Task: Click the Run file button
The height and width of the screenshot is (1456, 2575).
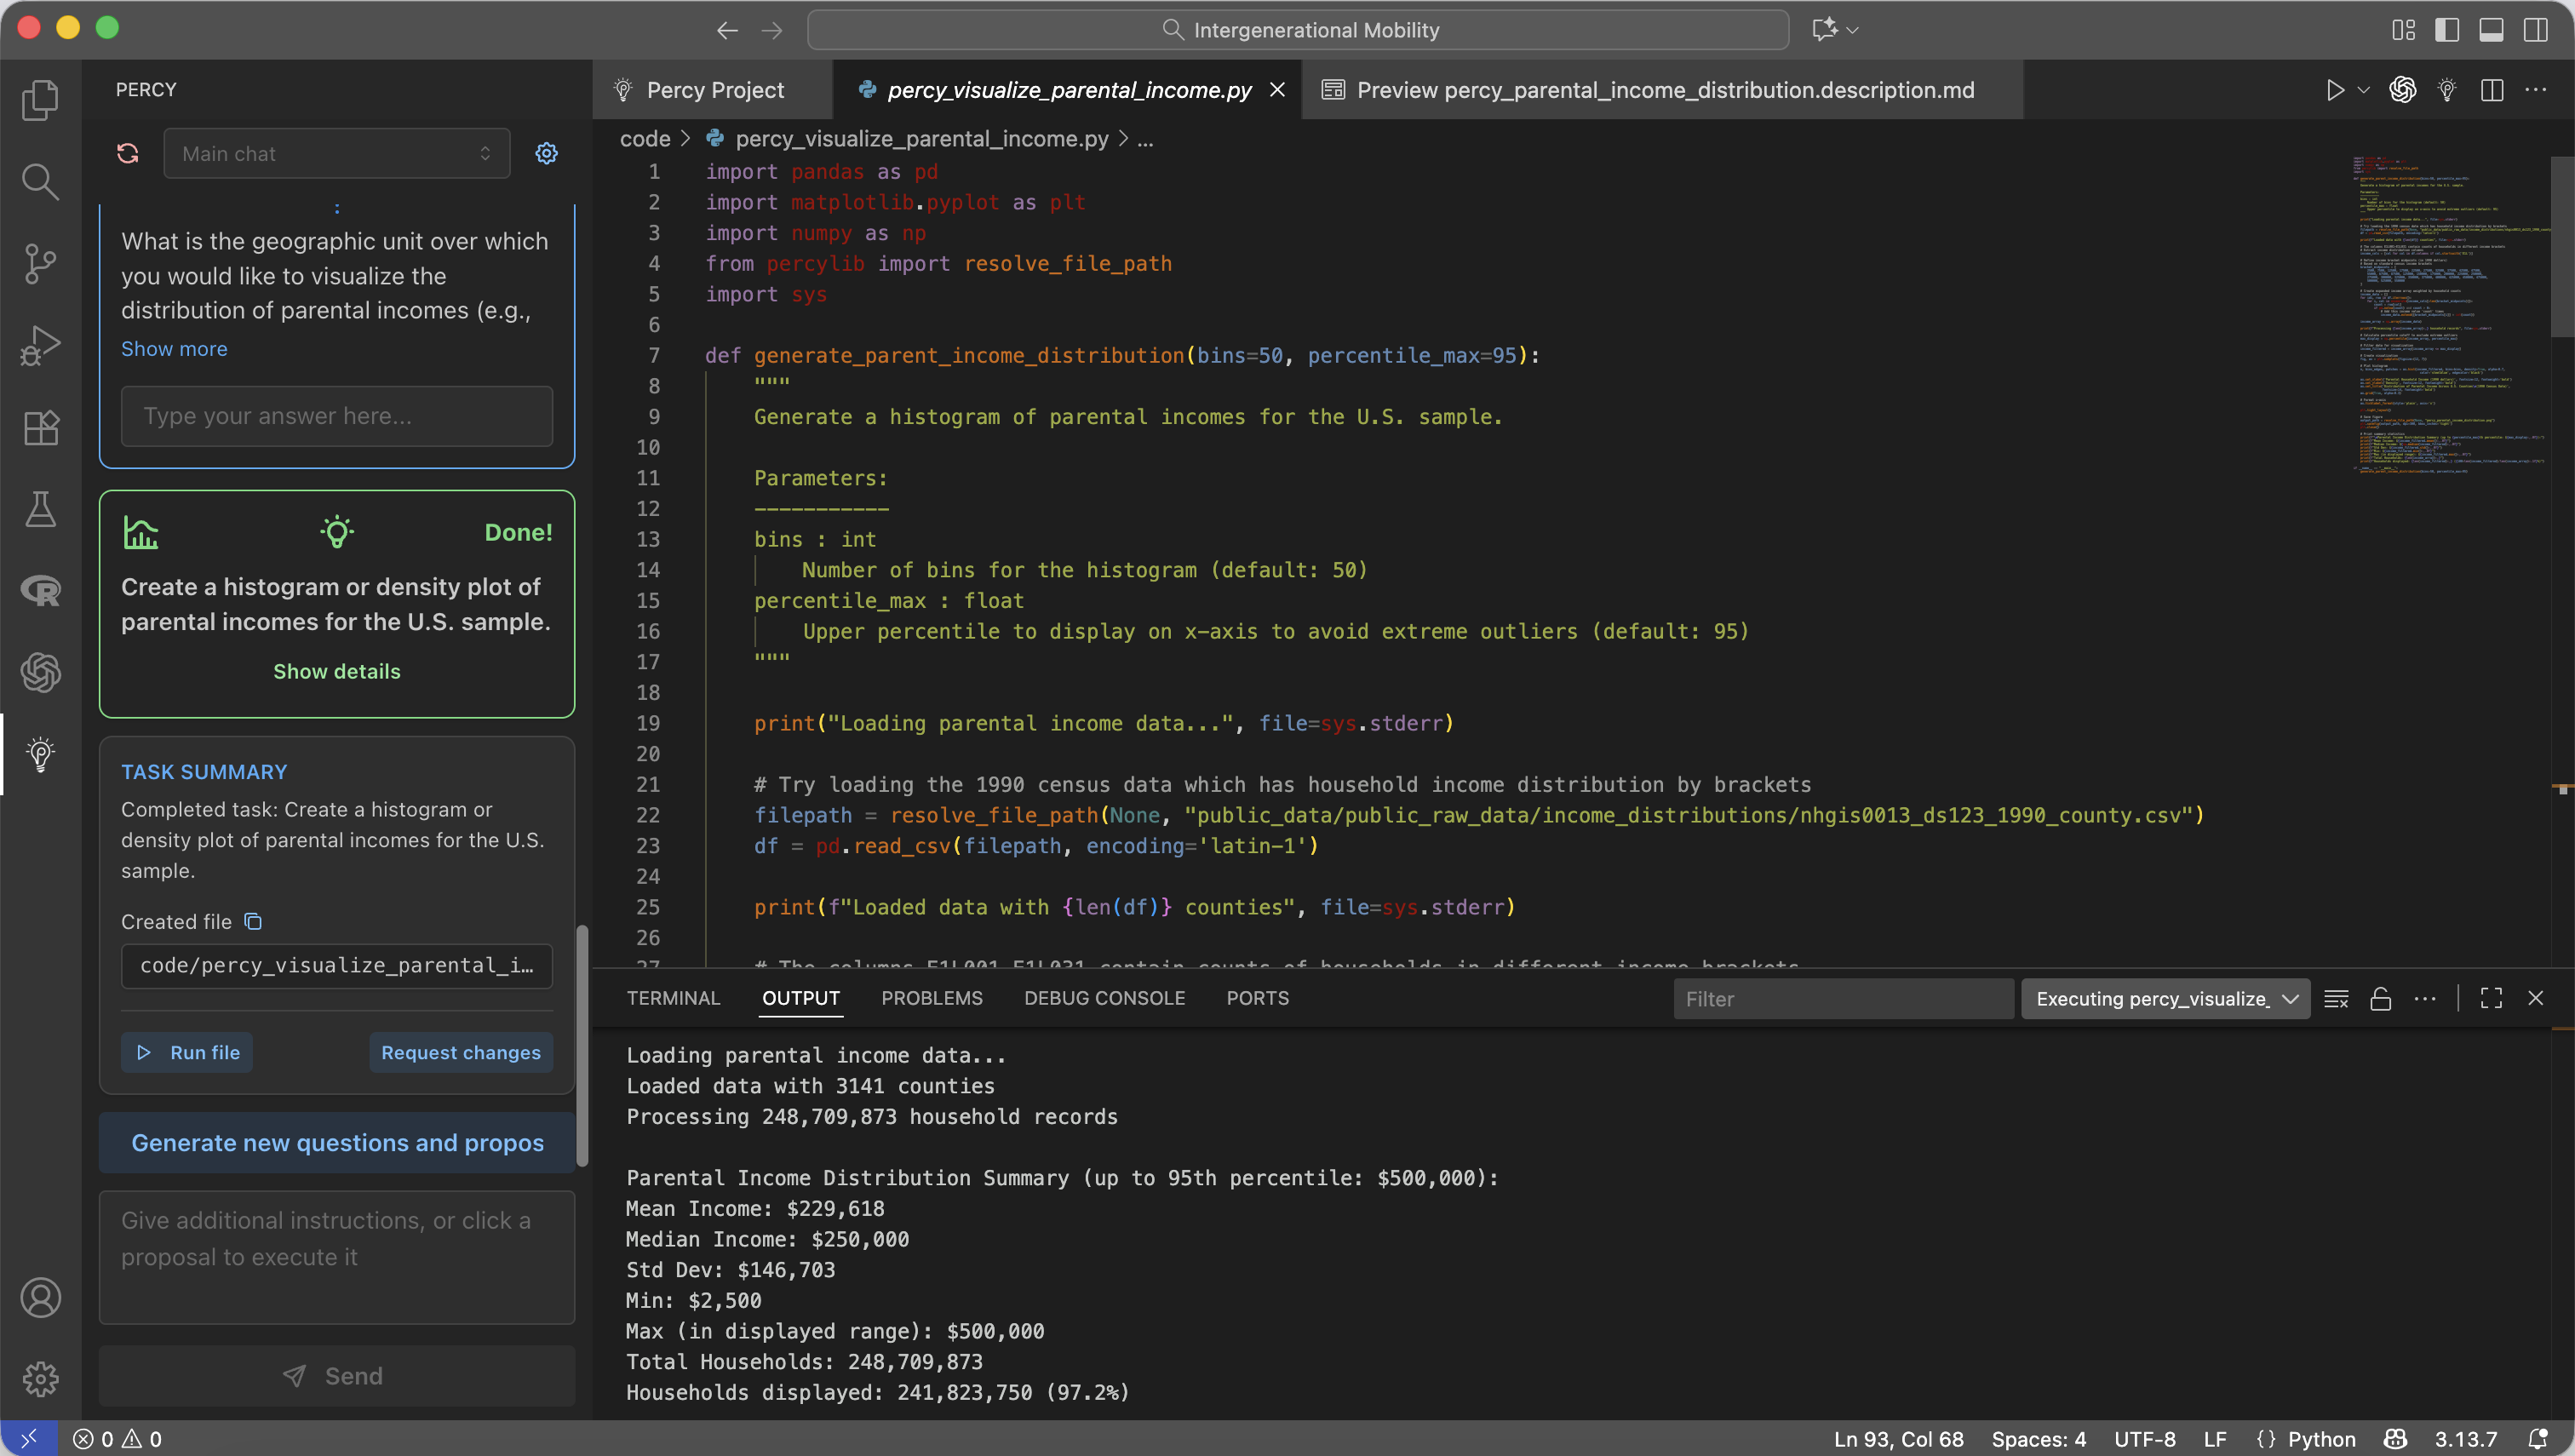Action: [x=187, y=1052]
